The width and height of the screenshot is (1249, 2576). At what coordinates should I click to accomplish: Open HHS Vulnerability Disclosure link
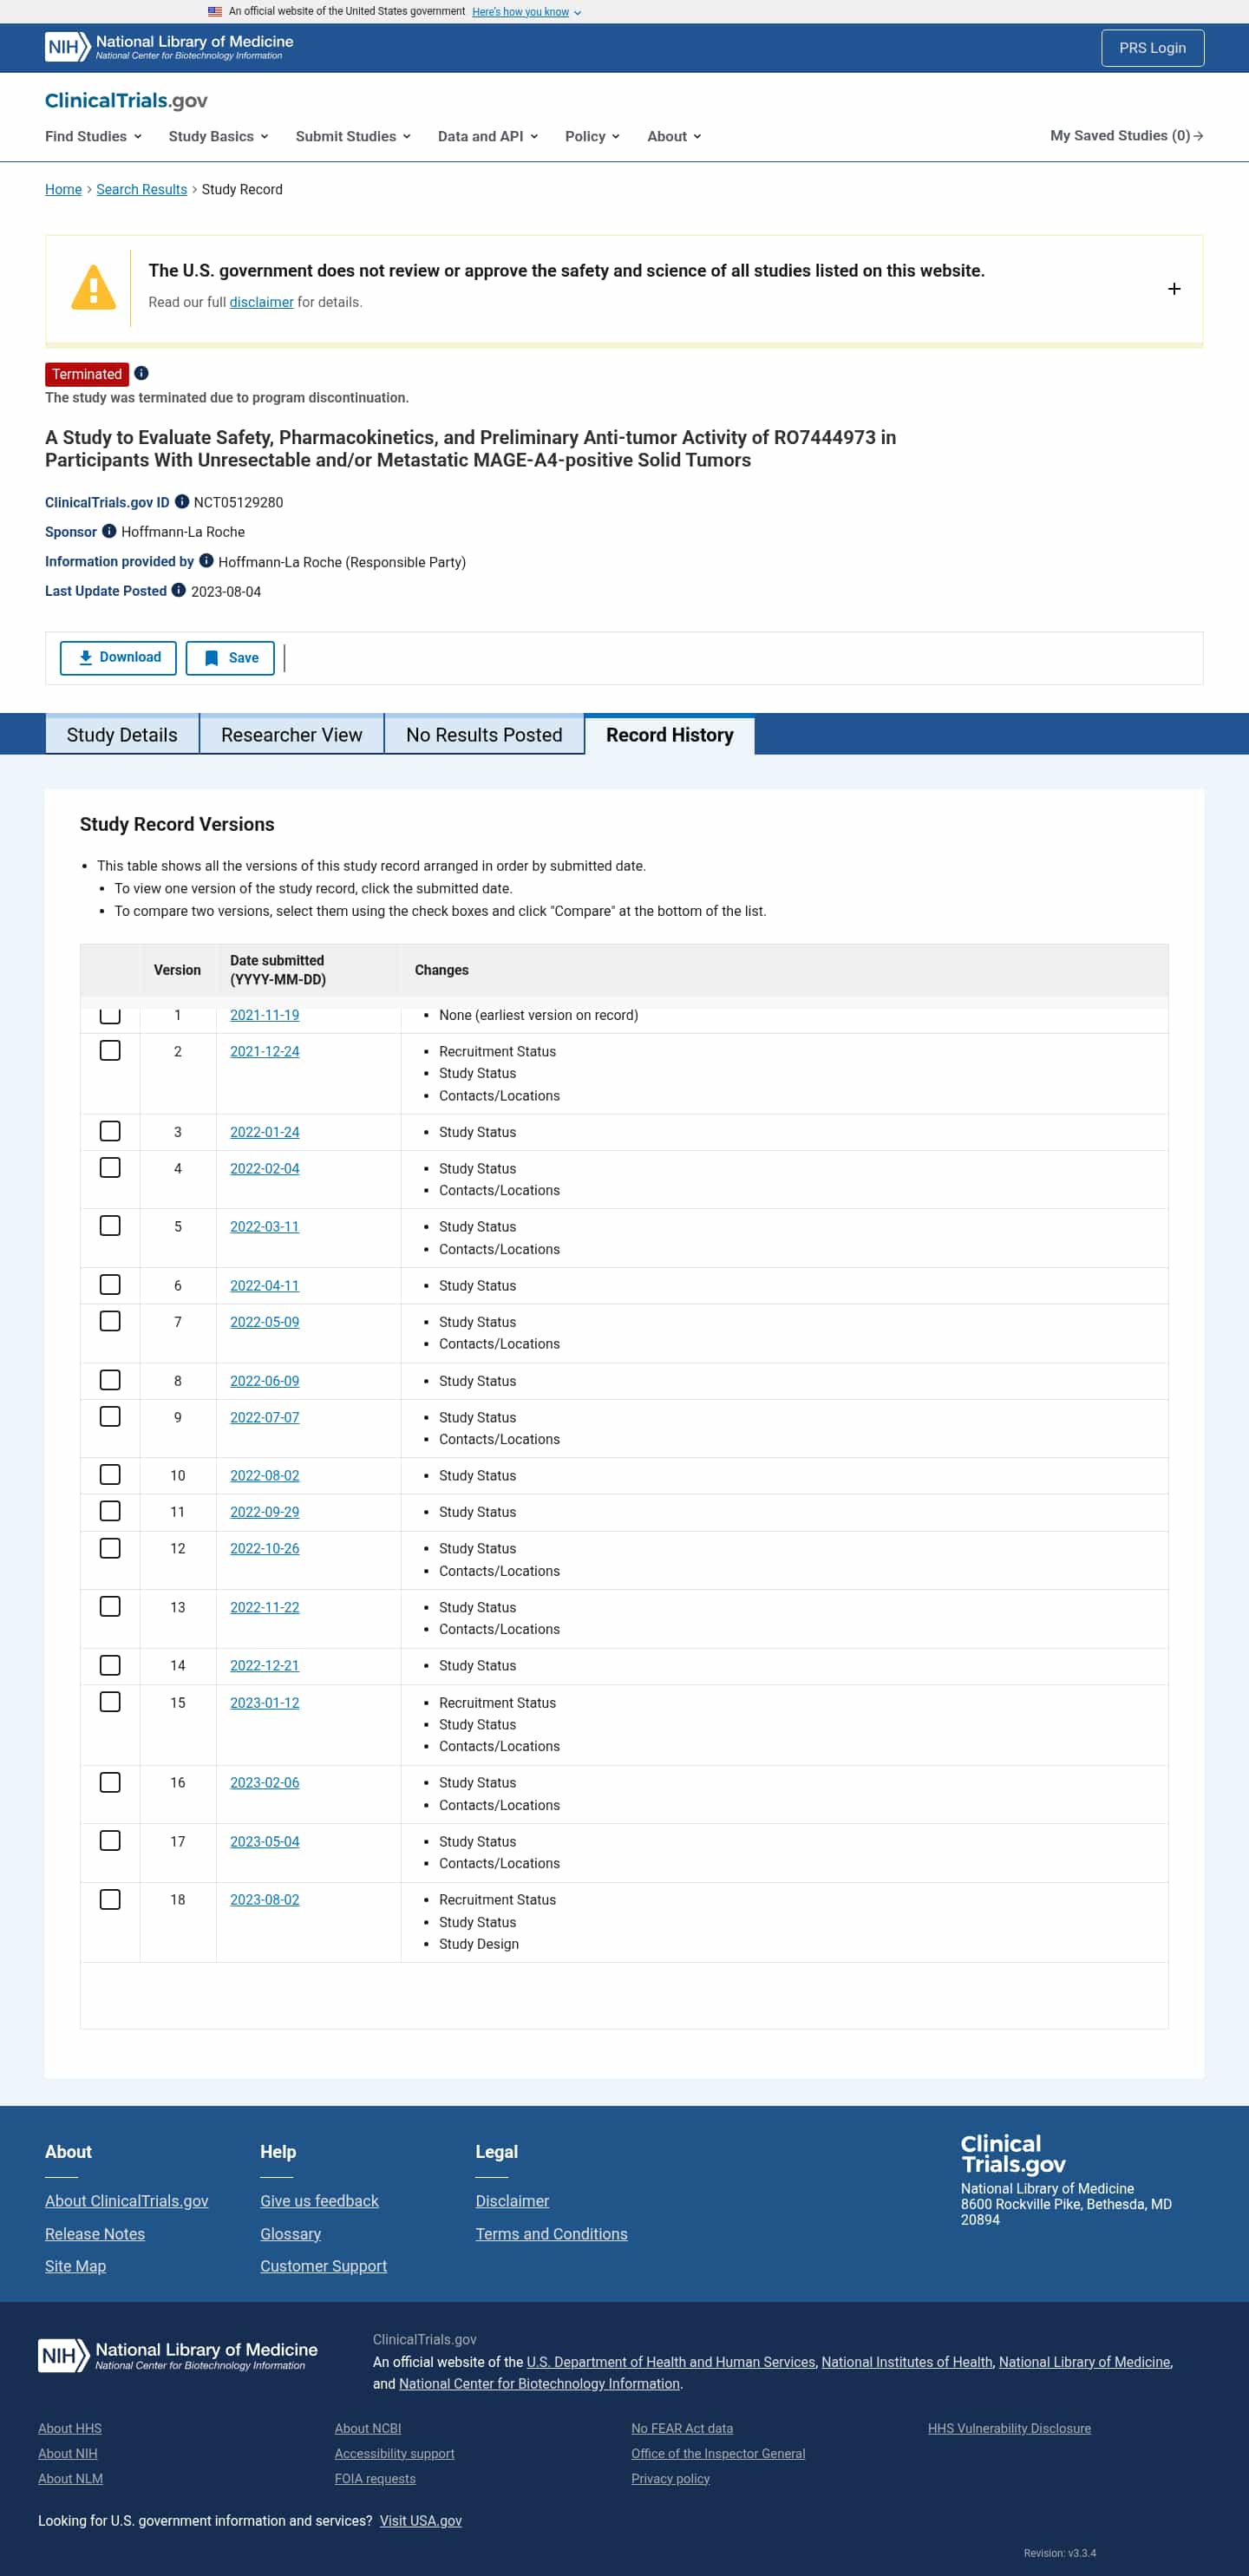pos(1009,2428)
